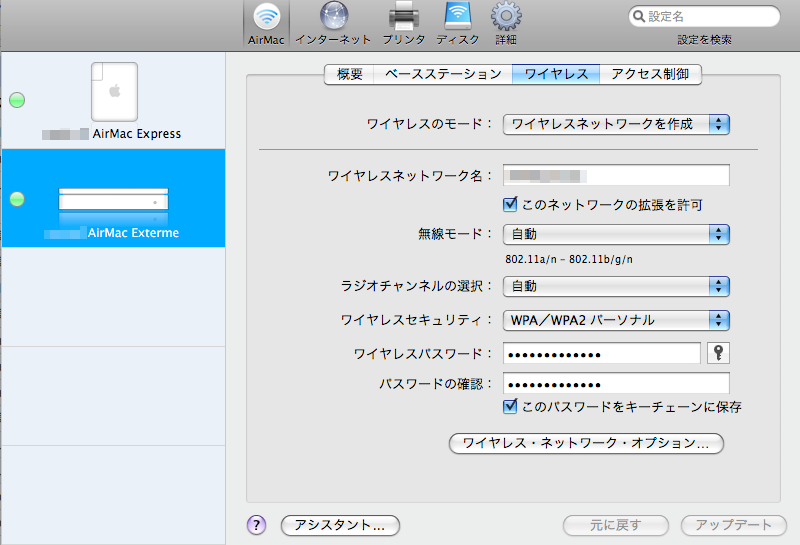800x545 pixels.
Task: Click the 設定名 search field
Action: pos(704,16)
